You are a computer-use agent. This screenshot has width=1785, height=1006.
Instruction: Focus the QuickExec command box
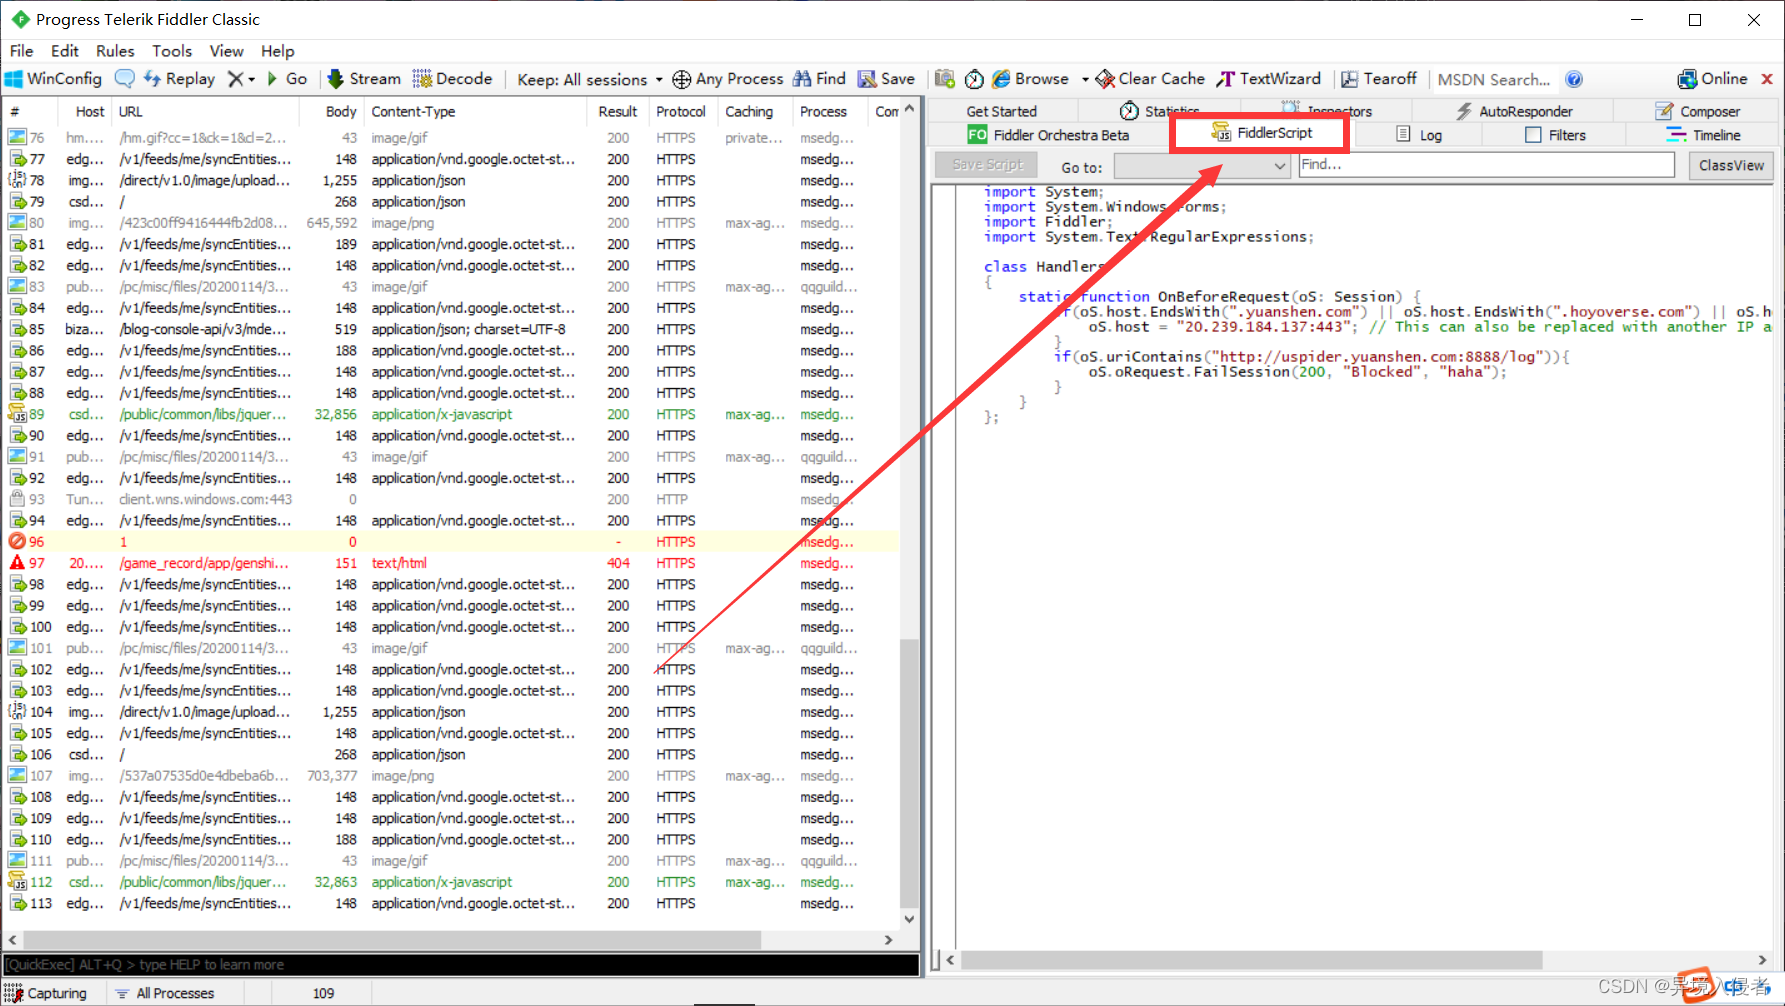click(x=461, y=965)
